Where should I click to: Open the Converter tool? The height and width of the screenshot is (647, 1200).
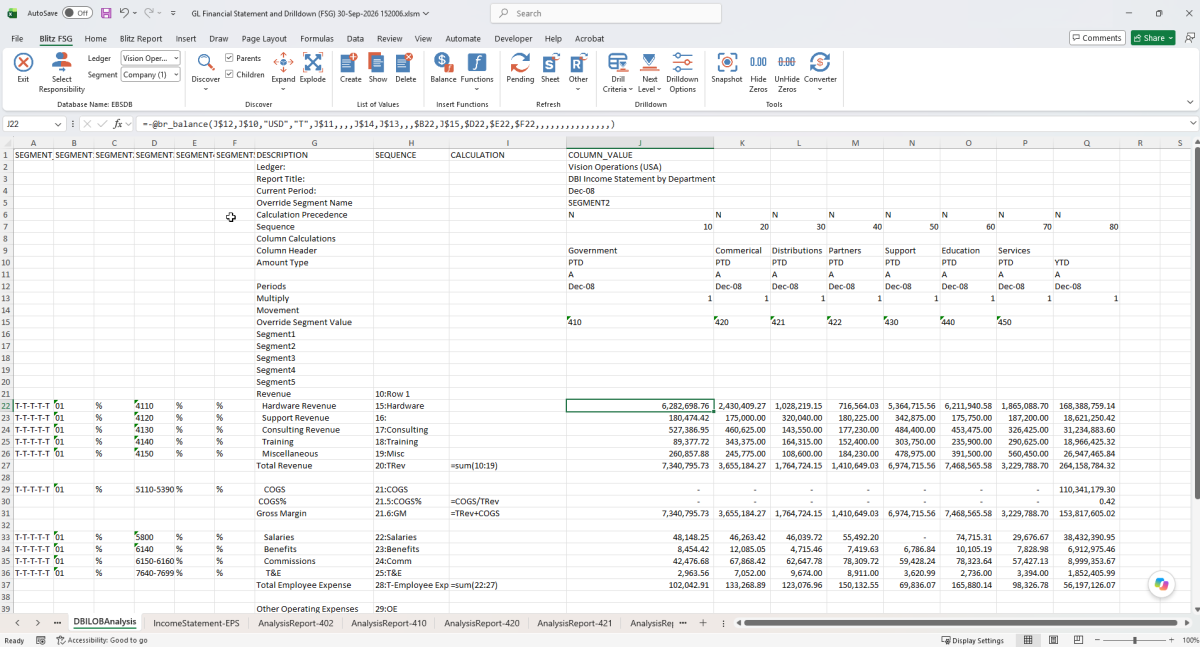point(820,70)
